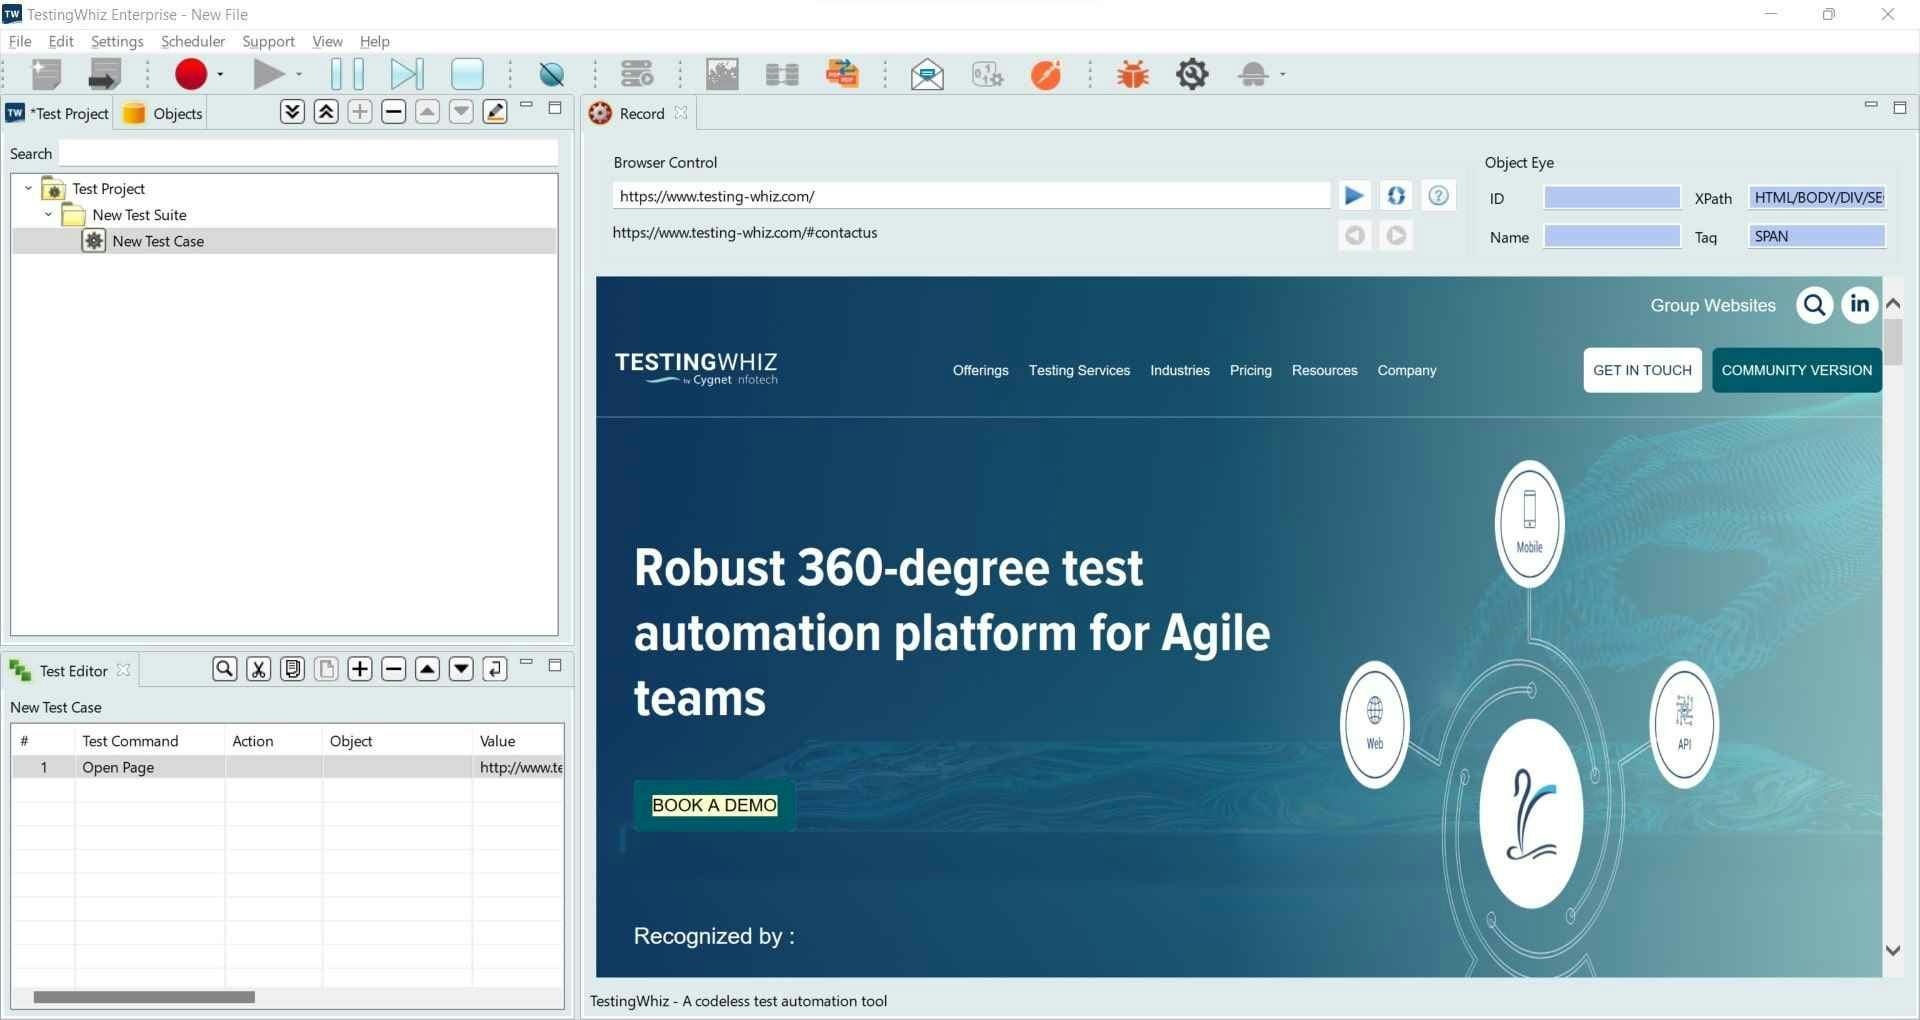Click the server configuration toolbar icon
Viewport: 1920px width, 1020px height.
[x=637, y=74]
